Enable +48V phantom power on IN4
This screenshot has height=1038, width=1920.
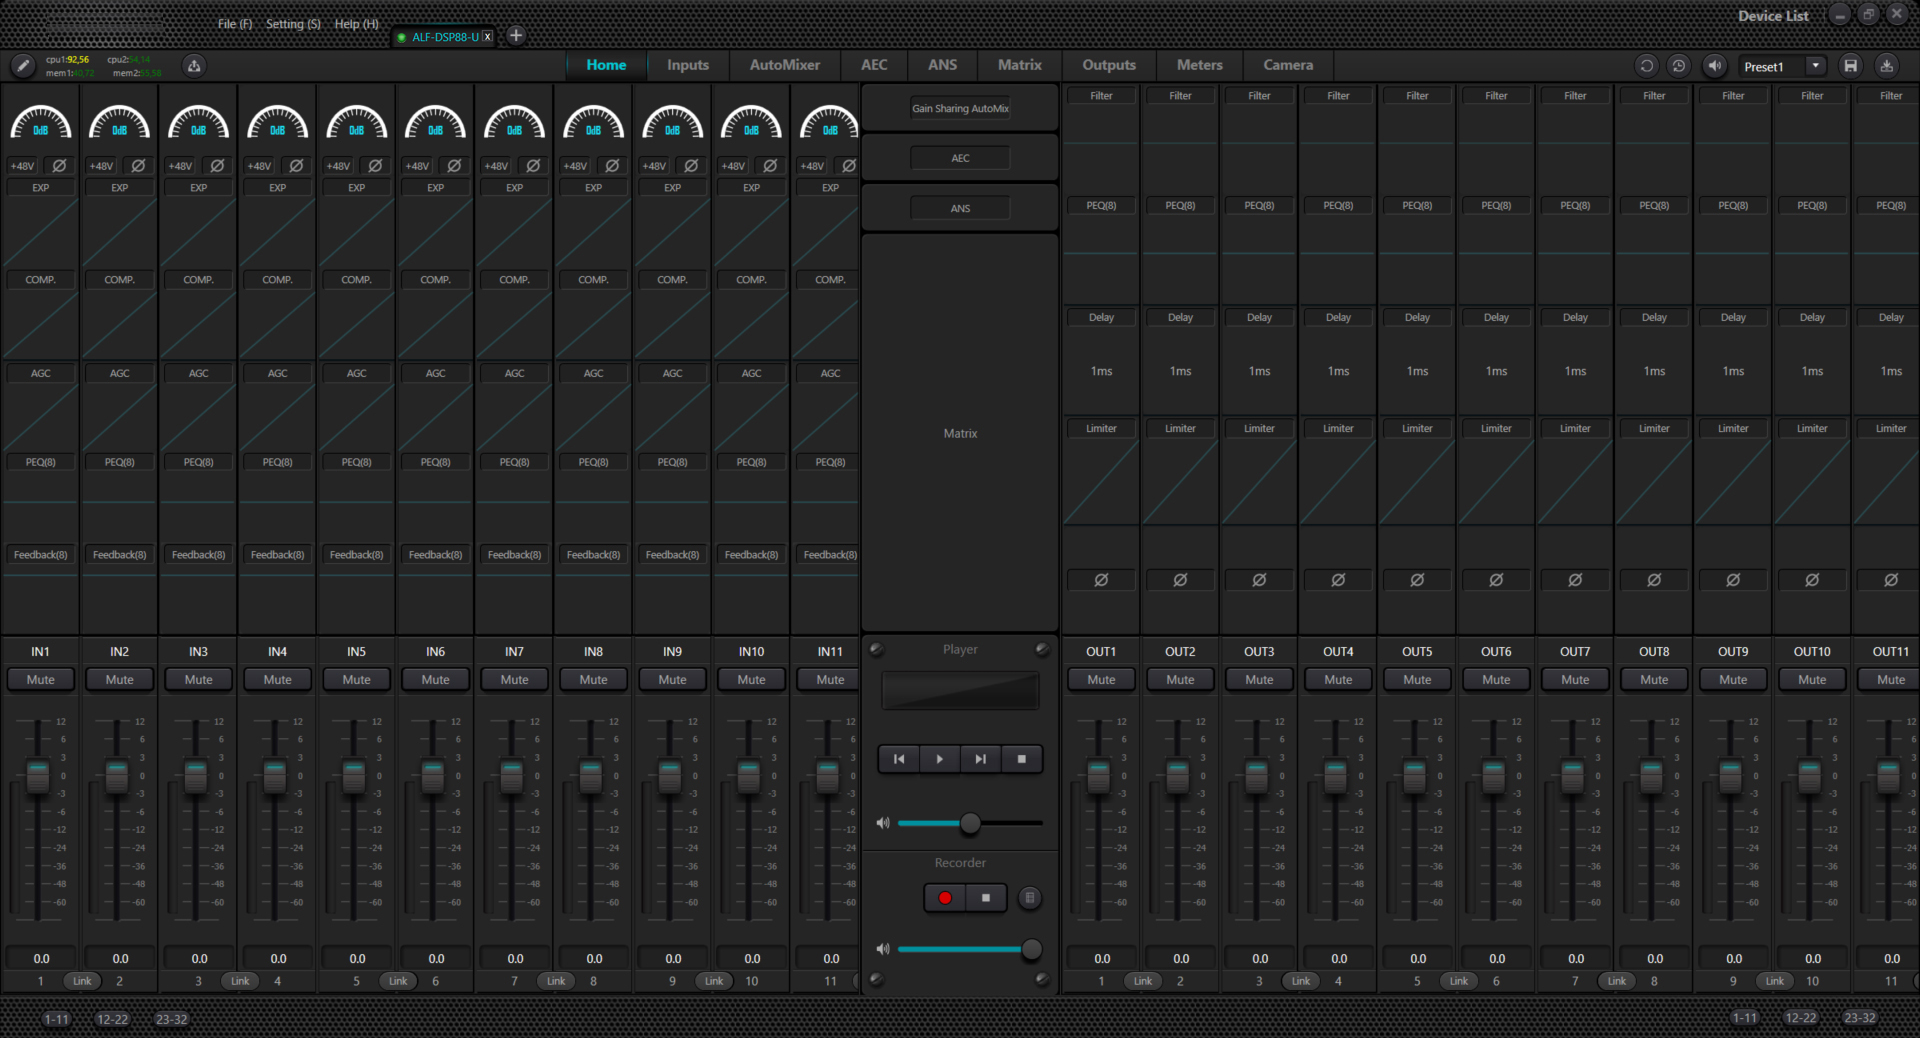click(x=259, y=166)
